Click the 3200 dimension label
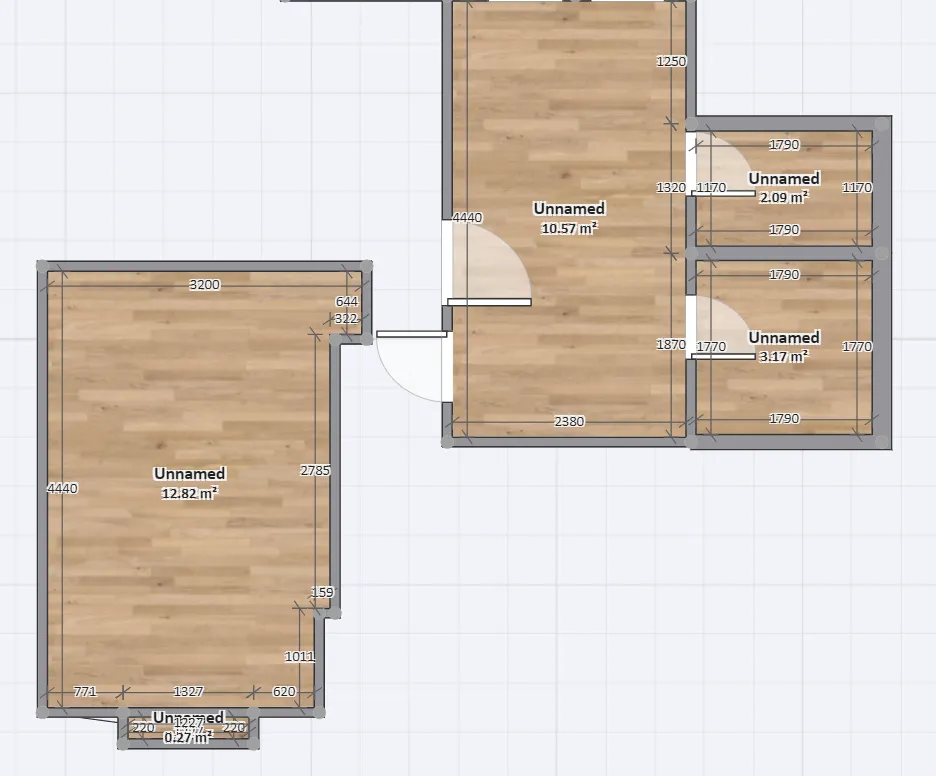This screenshot has height=776, width=936. pyautogui.click(x=205, y=285)
